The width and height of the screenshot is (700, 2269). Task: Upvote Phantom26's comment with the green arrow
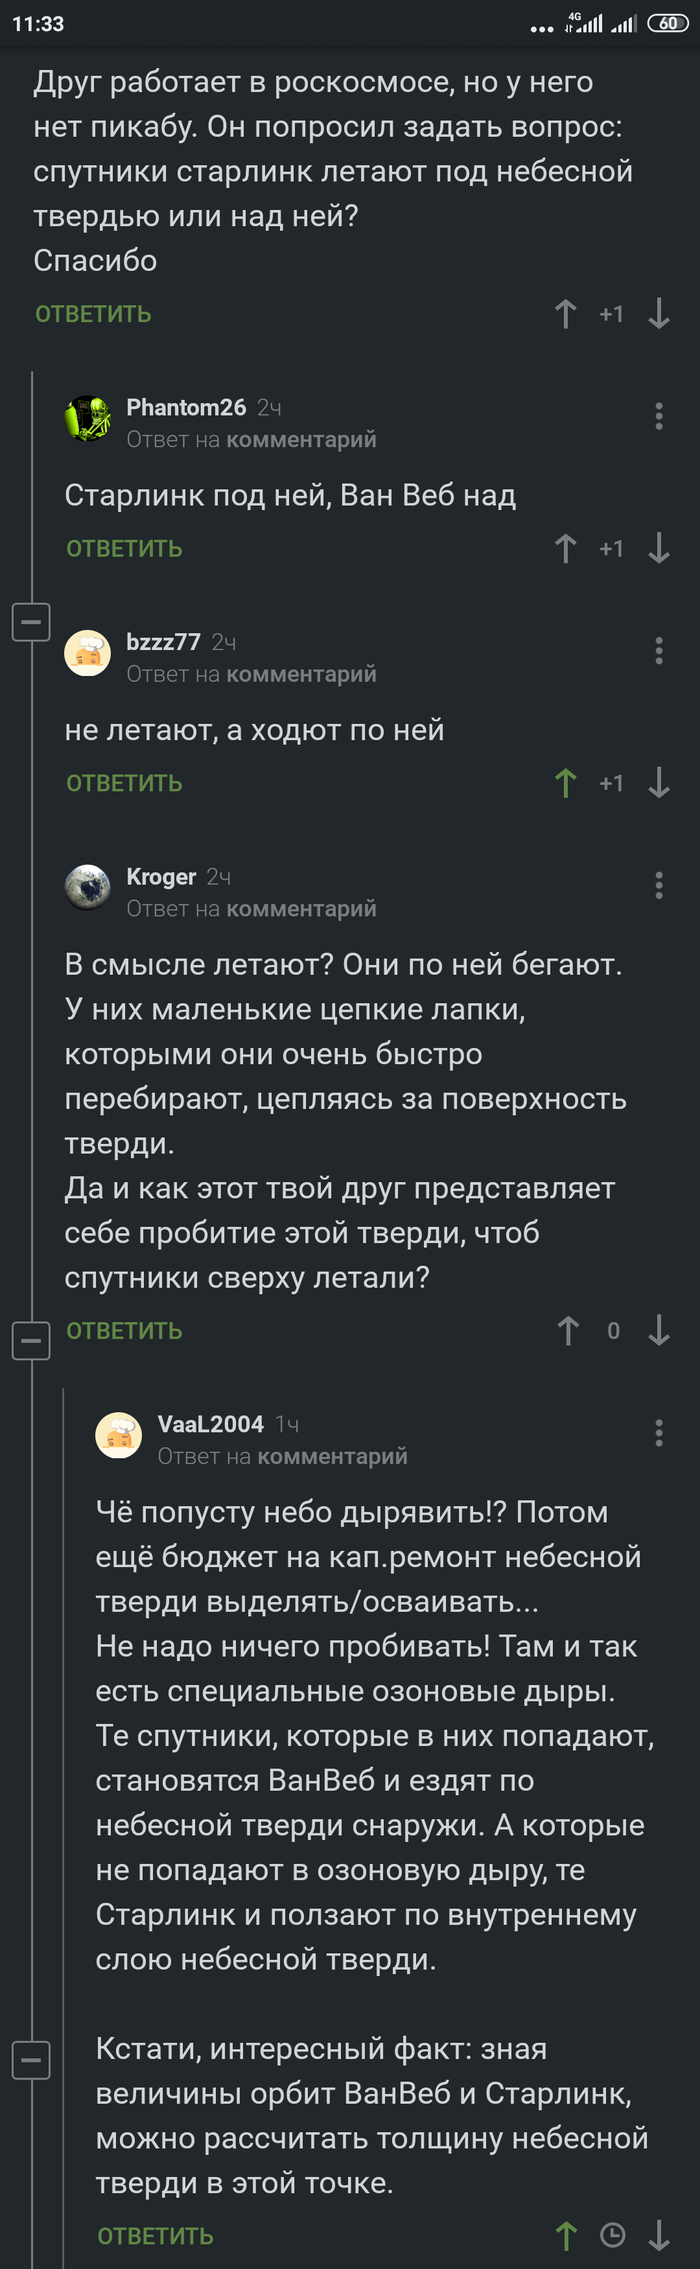pyautogui.click(x=566, y=548)
